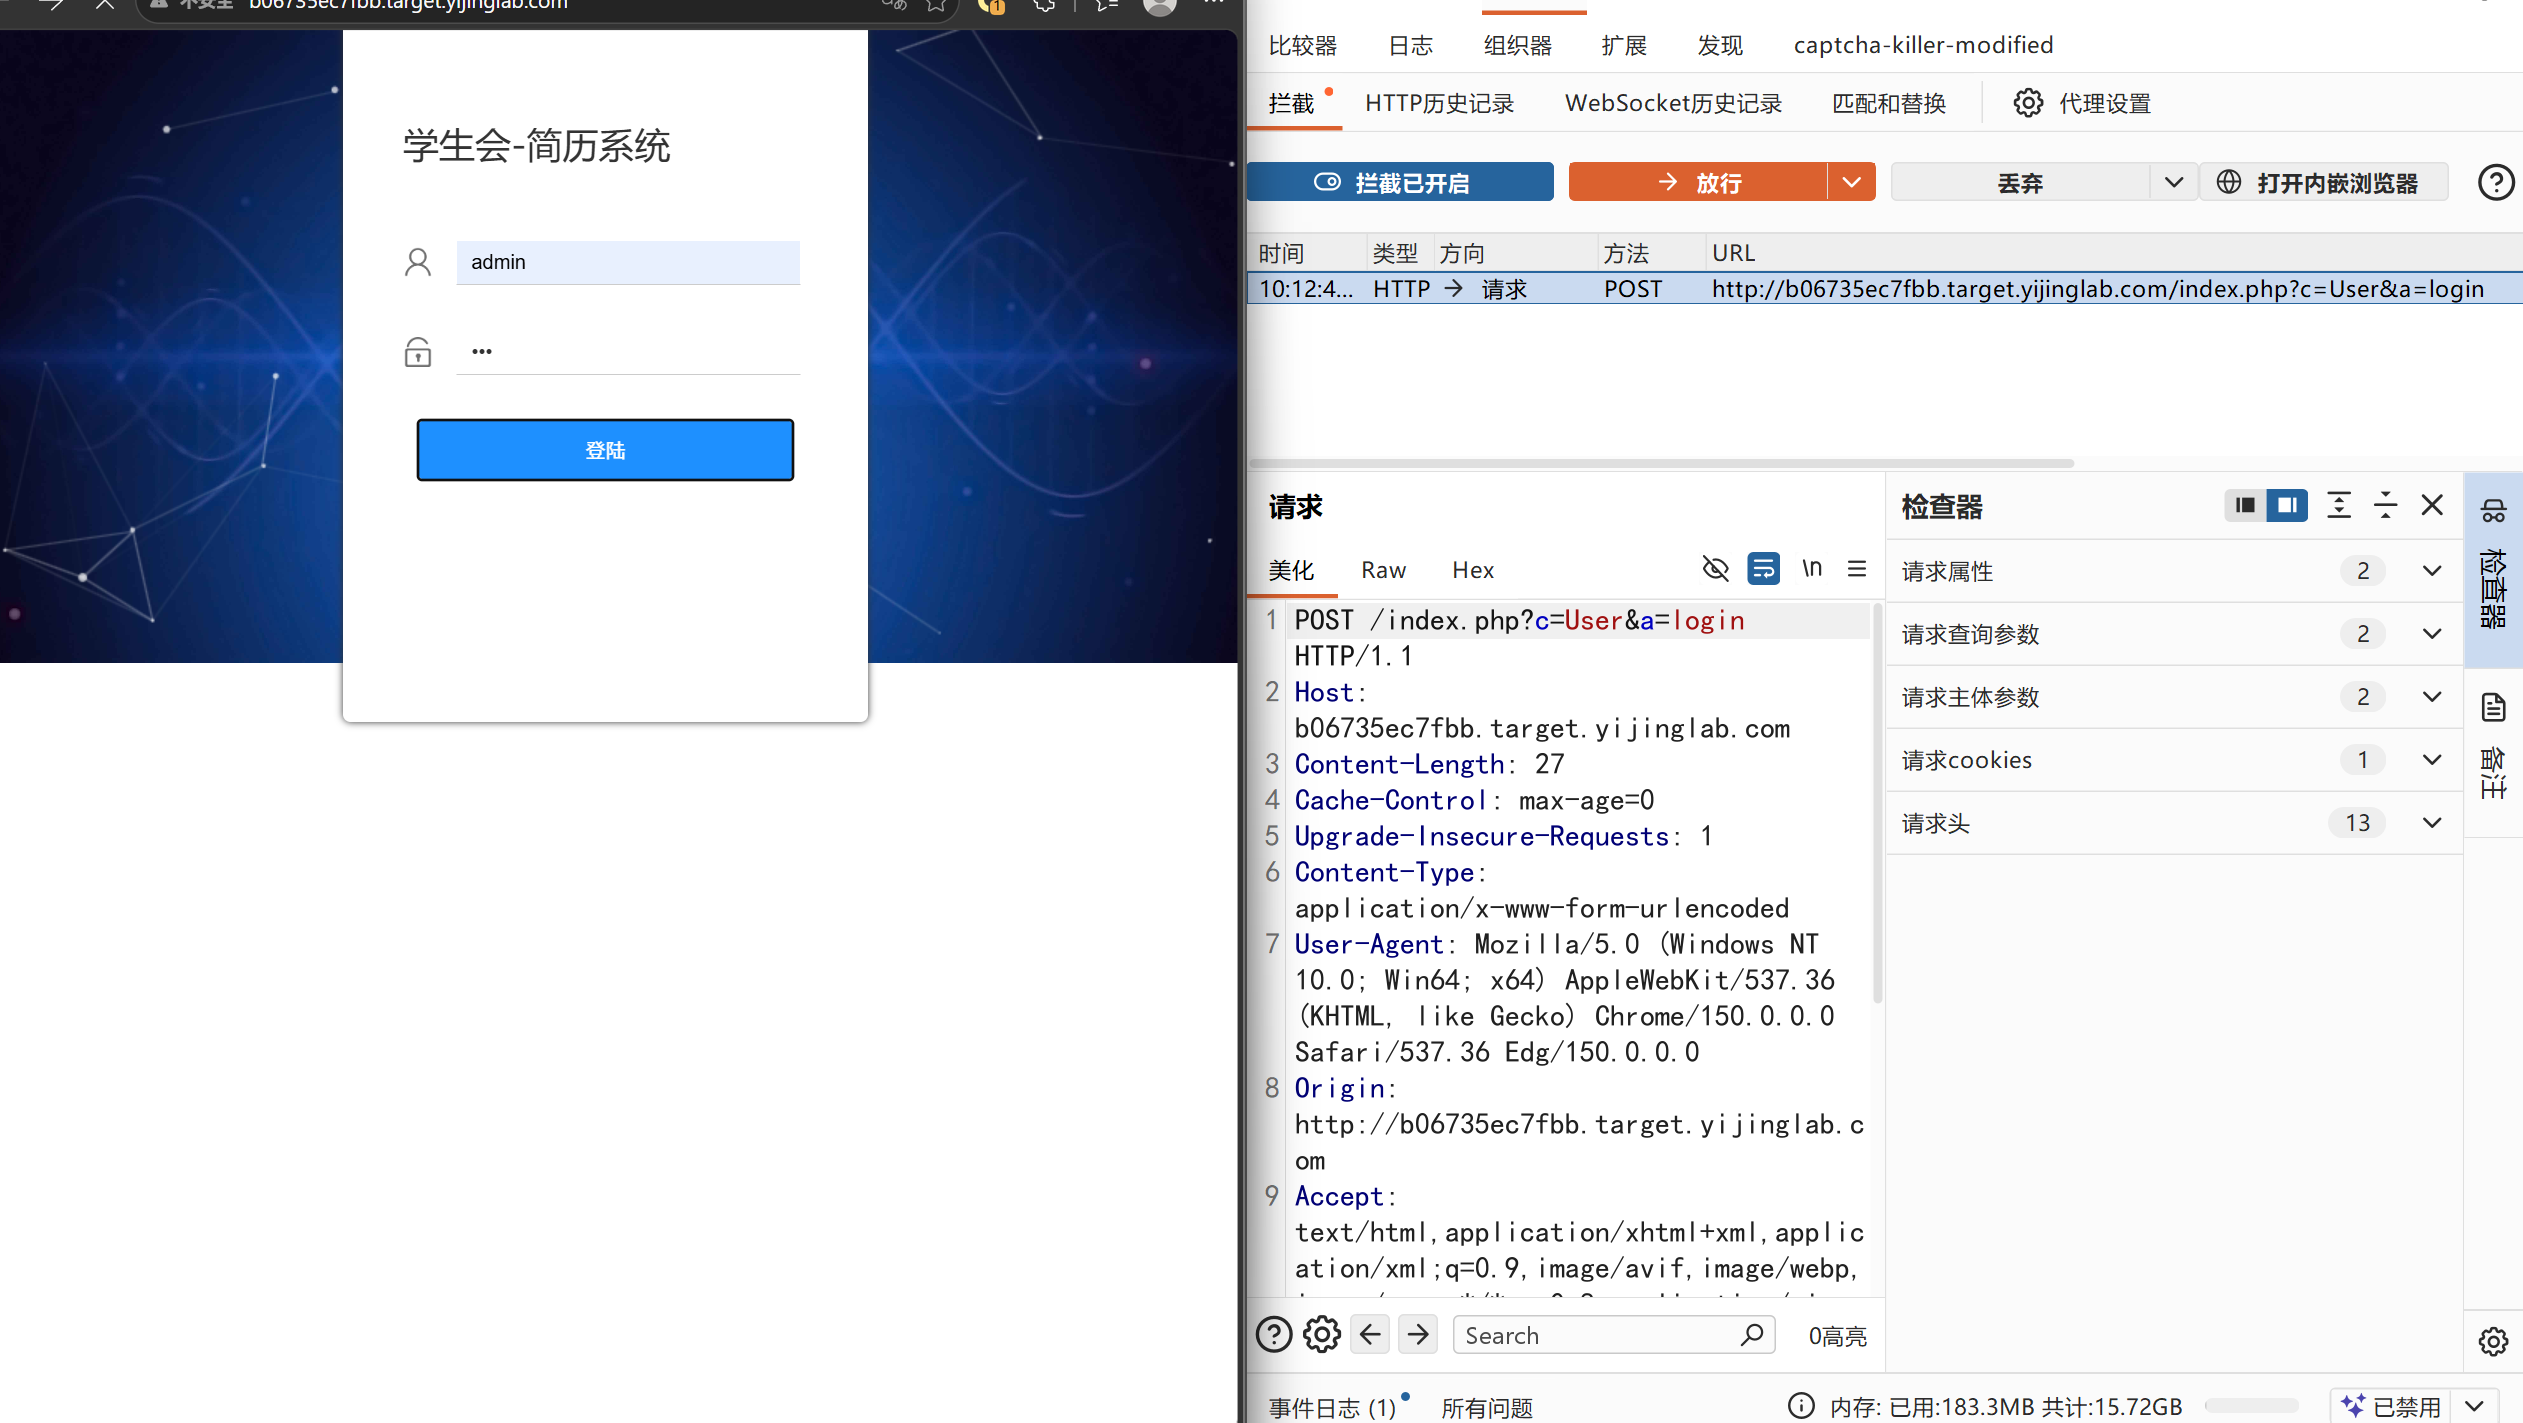Open the search settings gear at bottom

pos(1322,1335)
